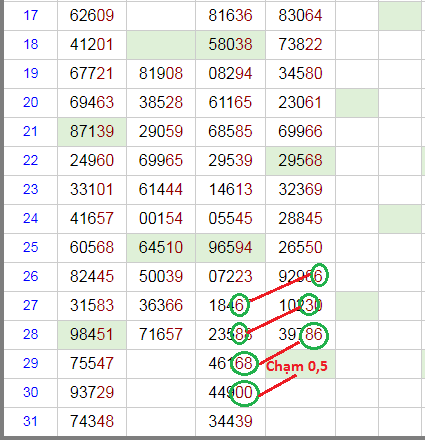The image size is (425, 440).
Task: Click cell containing 33101
Action: pos(92,189)
